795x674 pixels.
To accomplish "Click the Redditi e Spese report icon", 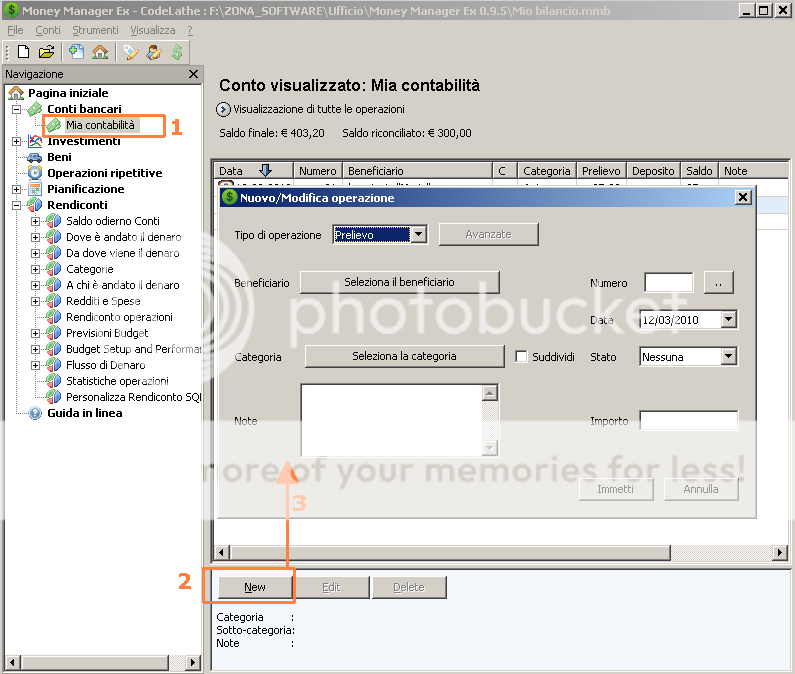I will tap(53, 301).
